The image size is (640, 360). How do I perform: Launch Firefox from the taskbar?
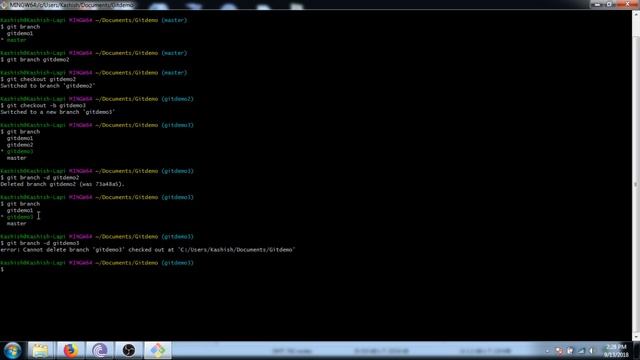(70, 351)
